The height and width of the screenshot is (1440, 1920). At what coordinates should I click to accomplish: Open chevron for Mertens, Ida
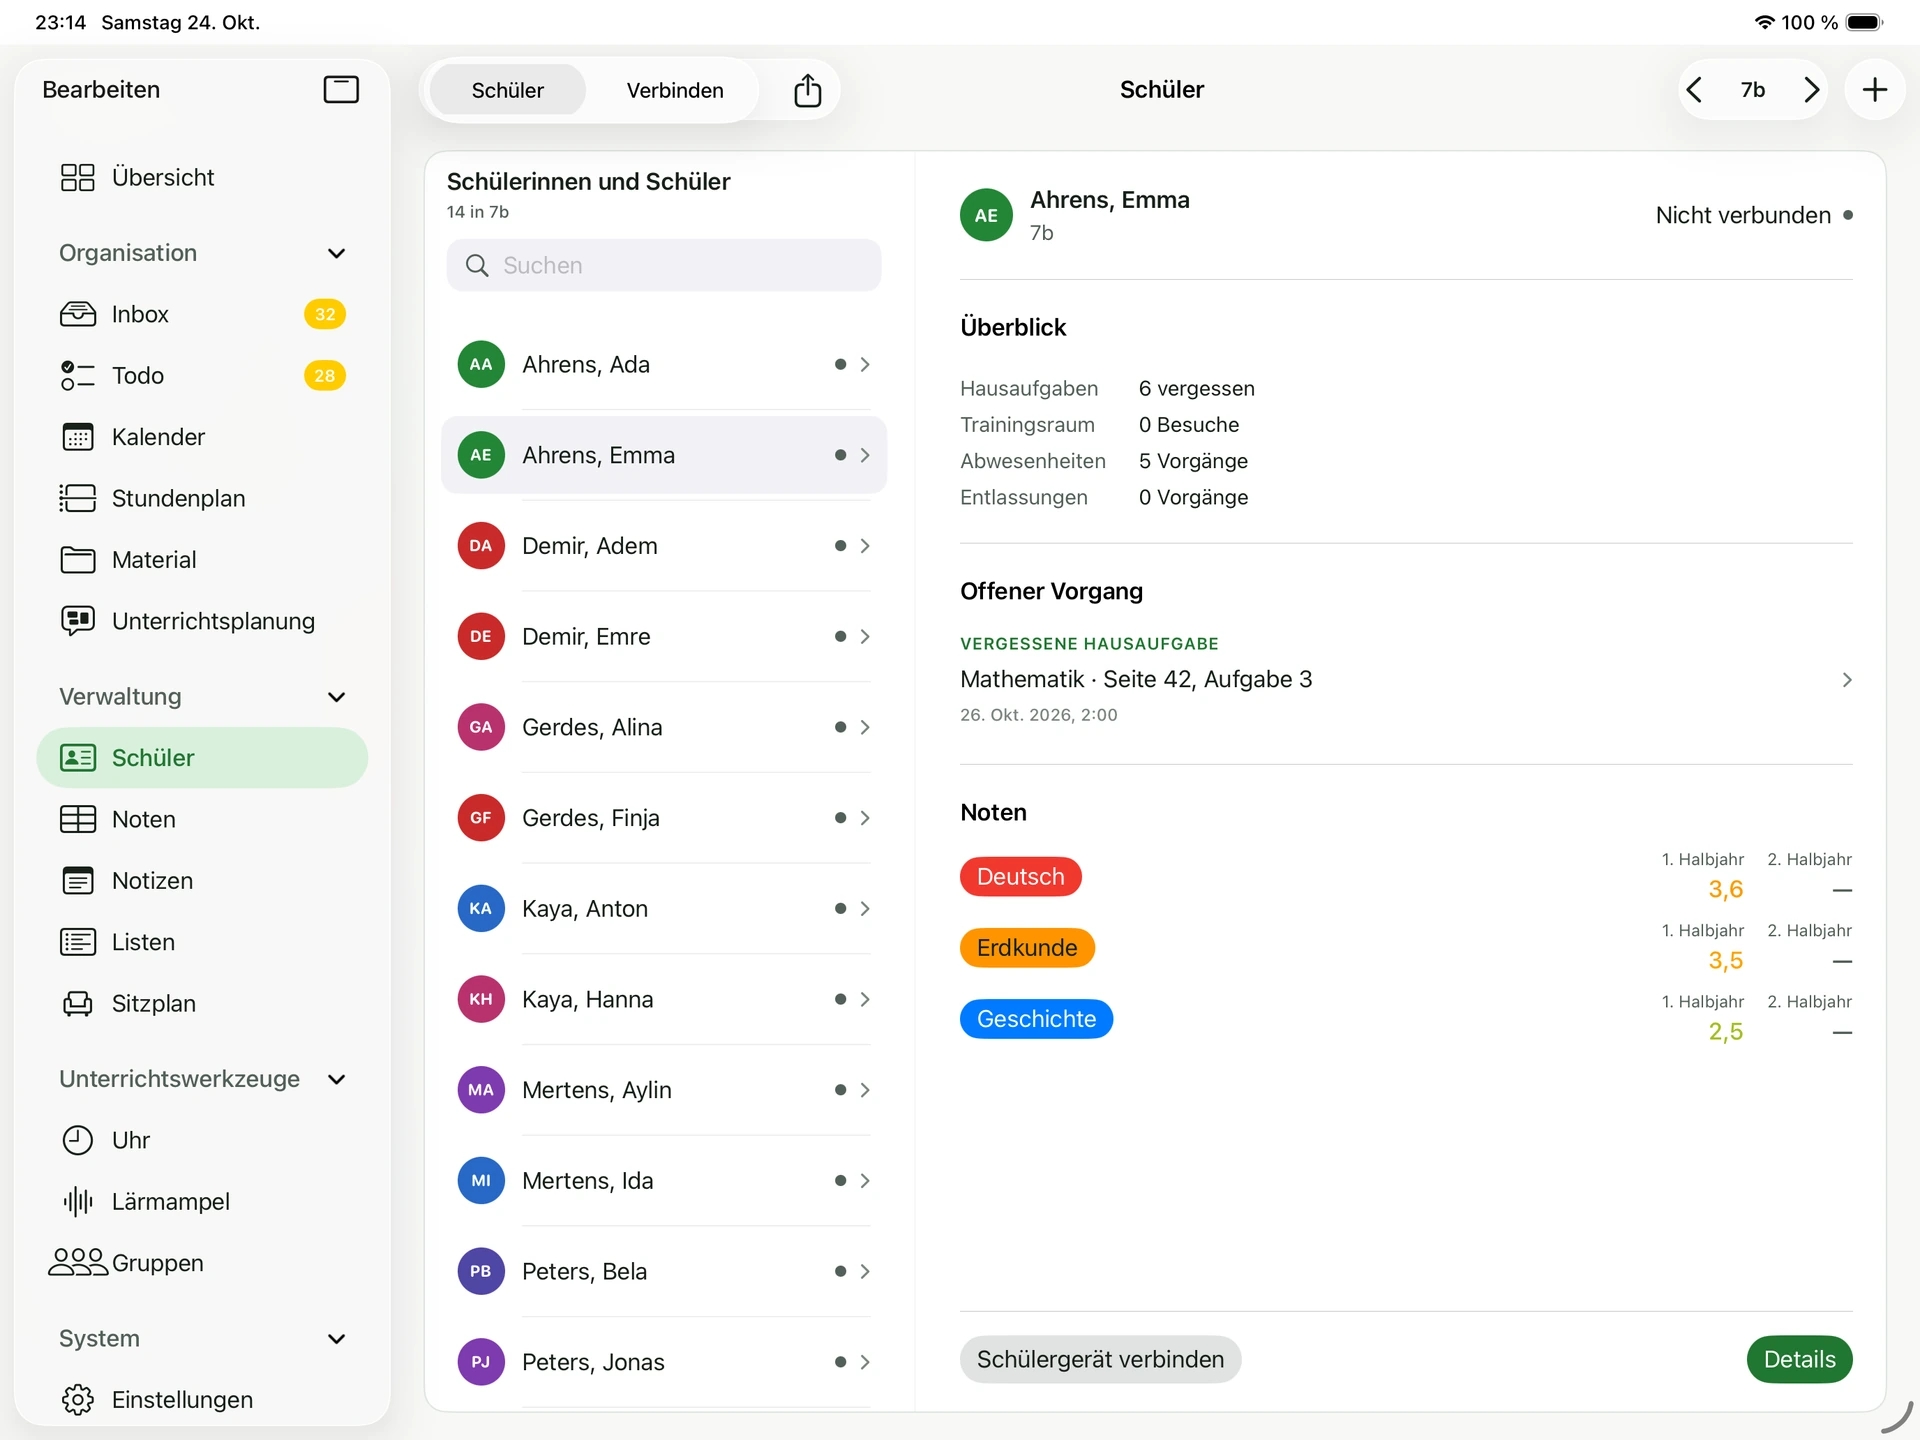[865, 1181]
